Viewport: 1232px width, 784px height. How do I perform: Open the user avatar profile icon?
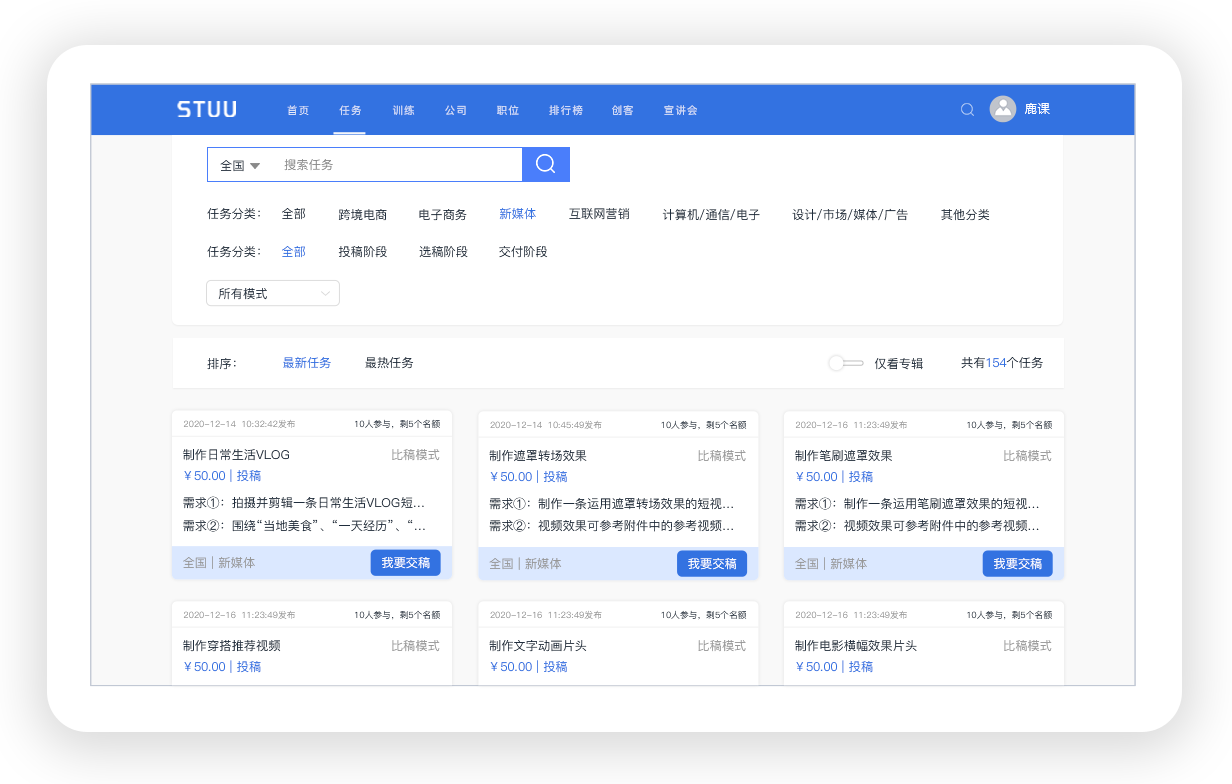tap(1002, 109)
